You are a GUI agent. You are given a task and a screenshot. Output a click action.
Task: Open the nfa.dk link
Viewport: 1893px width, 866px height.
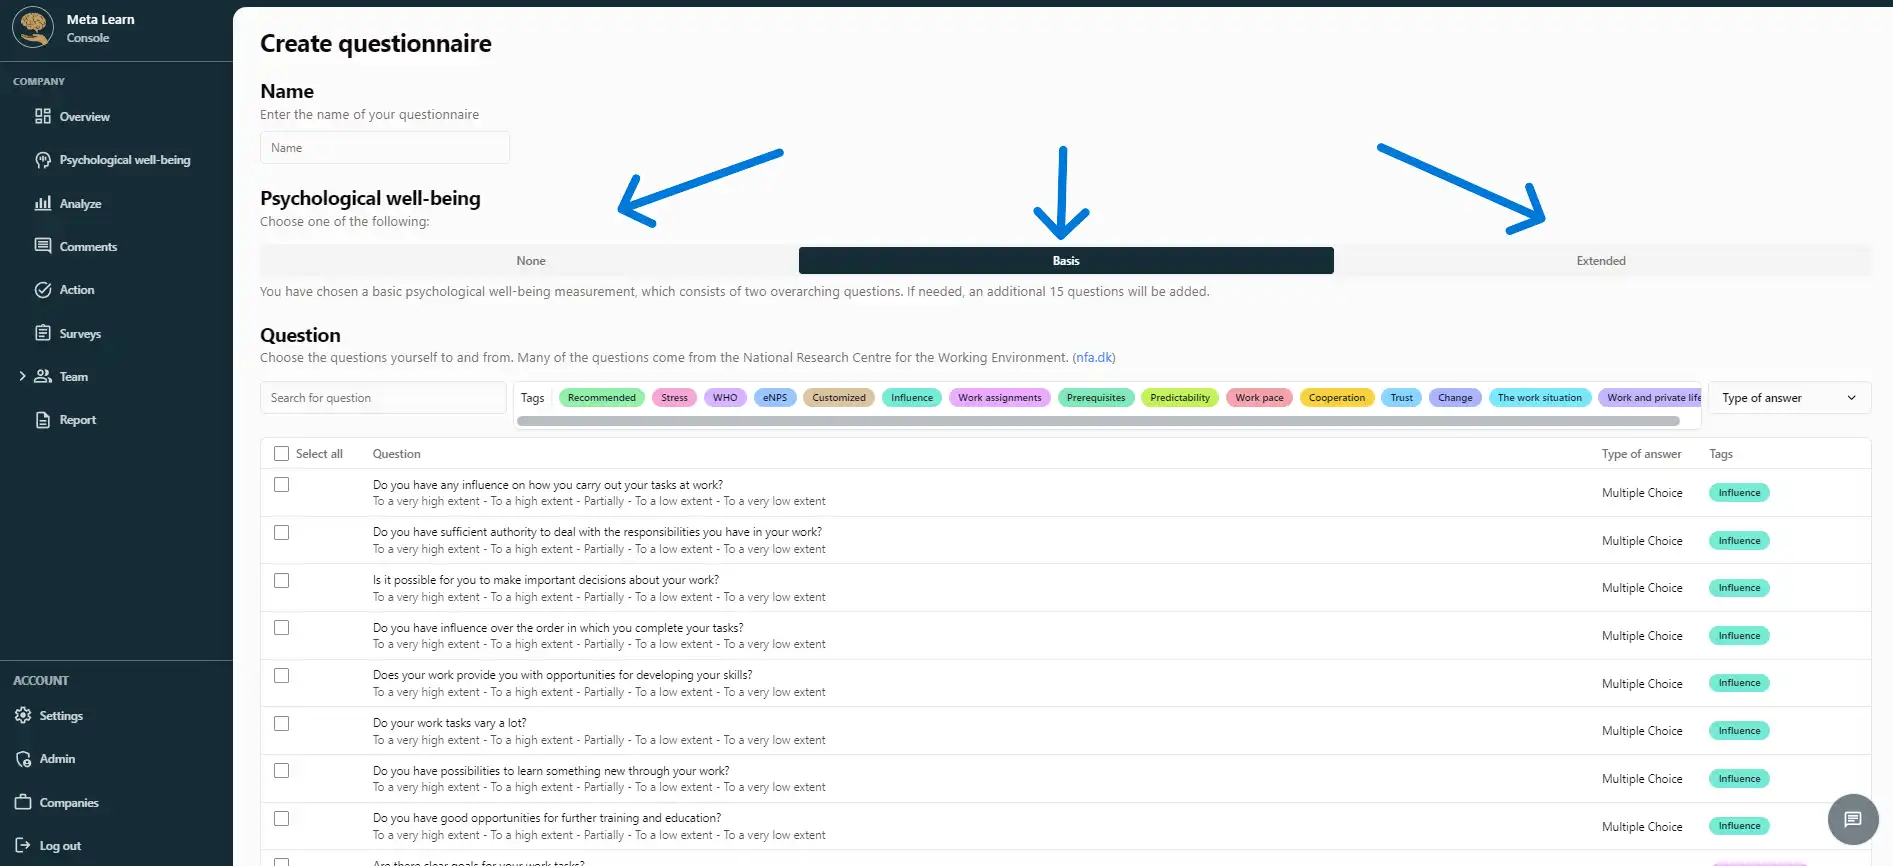click(x=1093, y=358)
